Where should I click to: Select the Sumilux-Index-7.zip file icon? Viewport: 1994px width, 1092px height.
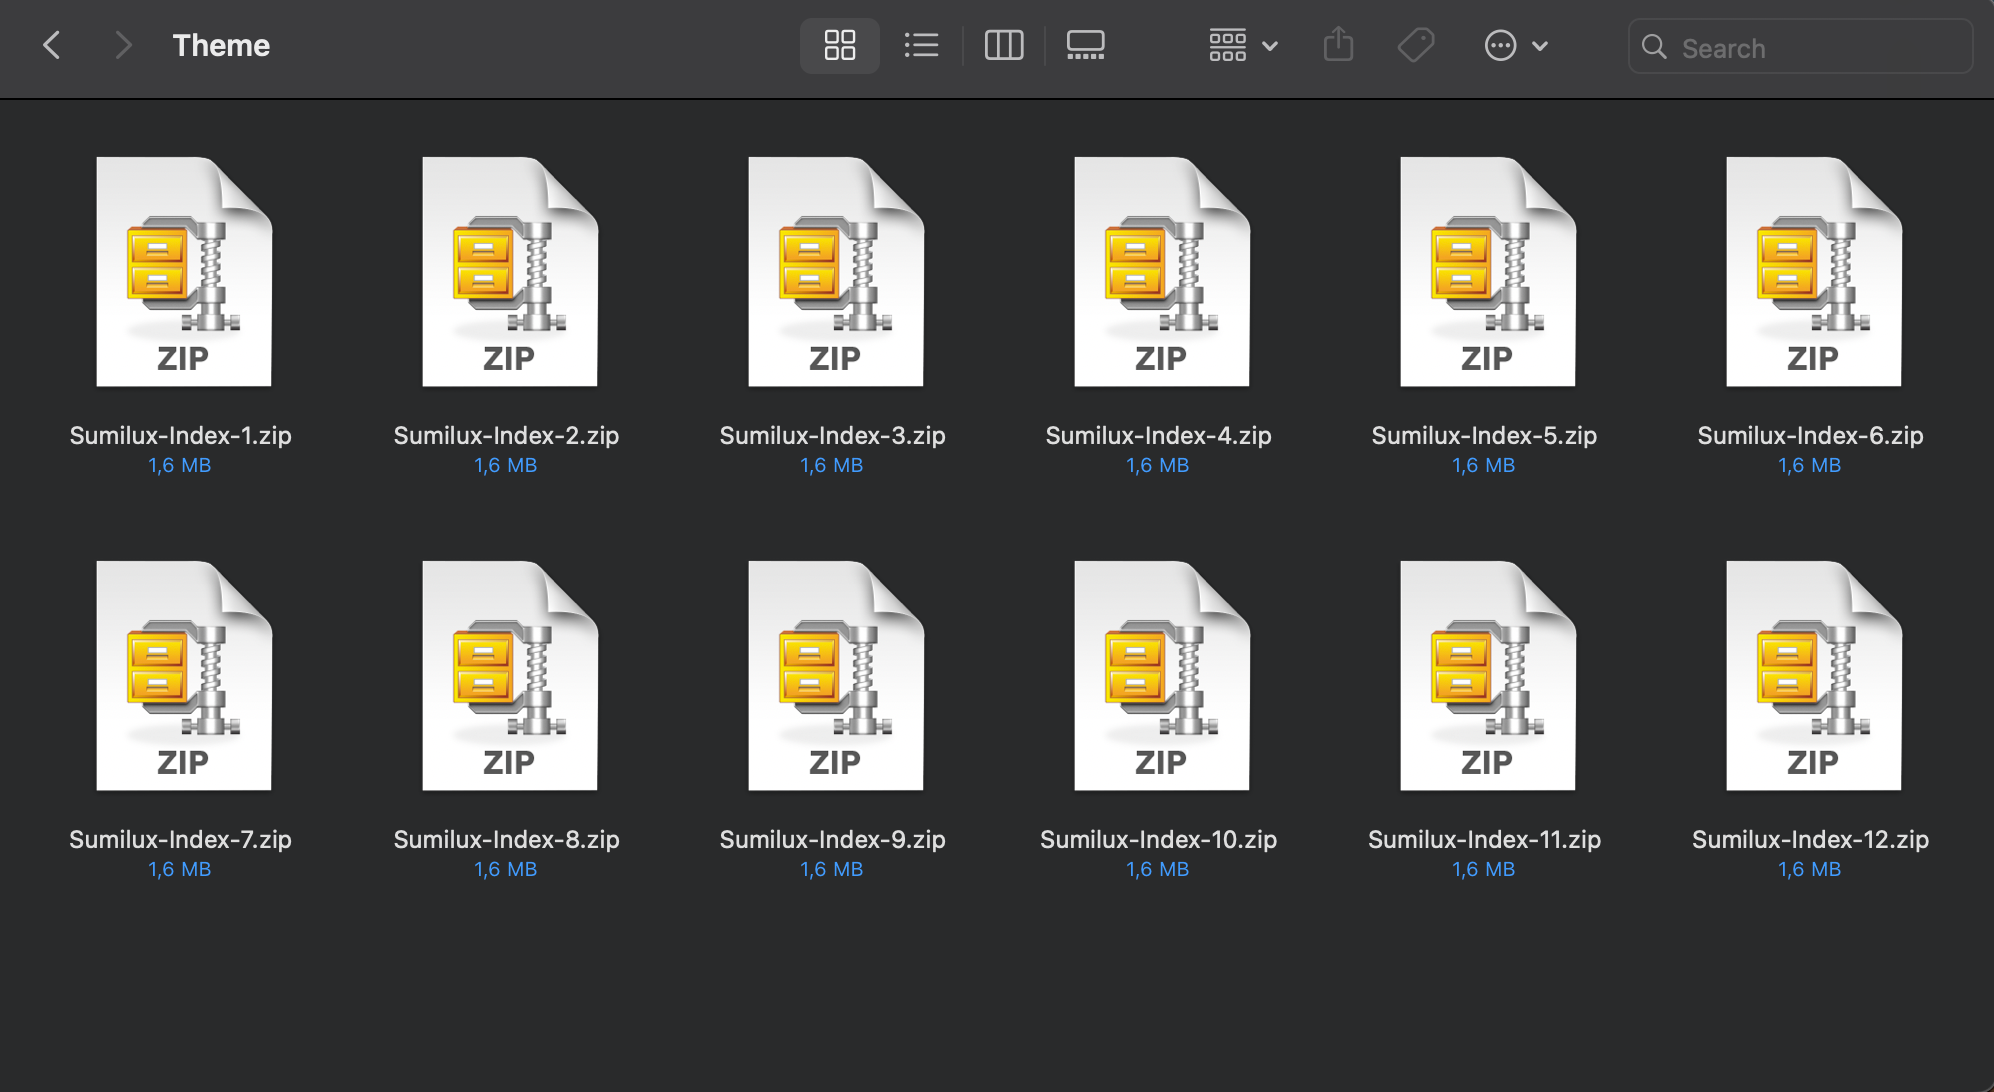184,676
